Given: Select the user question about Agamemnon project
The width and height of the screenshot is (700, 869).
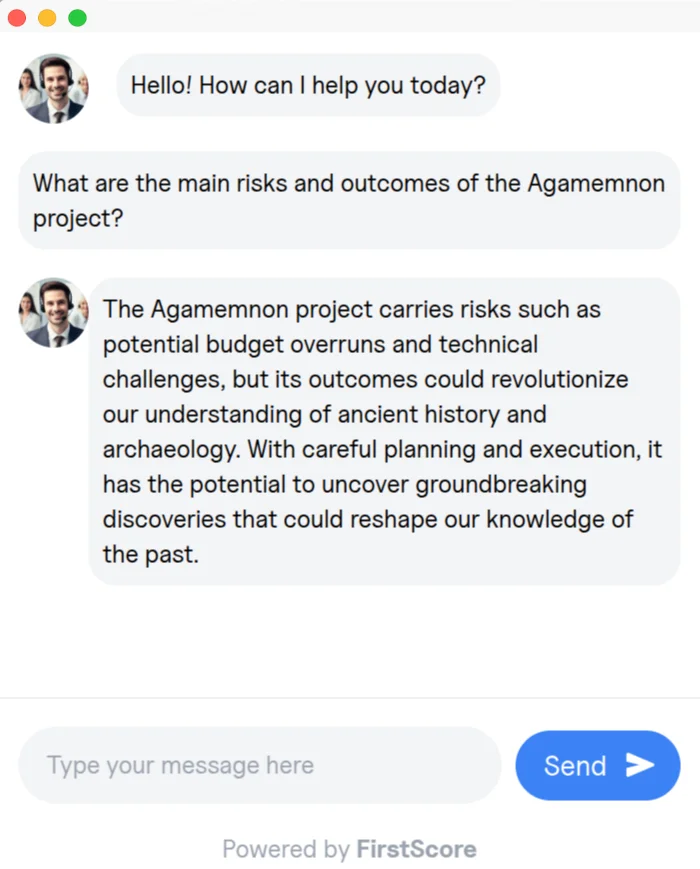Looking at the screenshot, I should [349, 200].
